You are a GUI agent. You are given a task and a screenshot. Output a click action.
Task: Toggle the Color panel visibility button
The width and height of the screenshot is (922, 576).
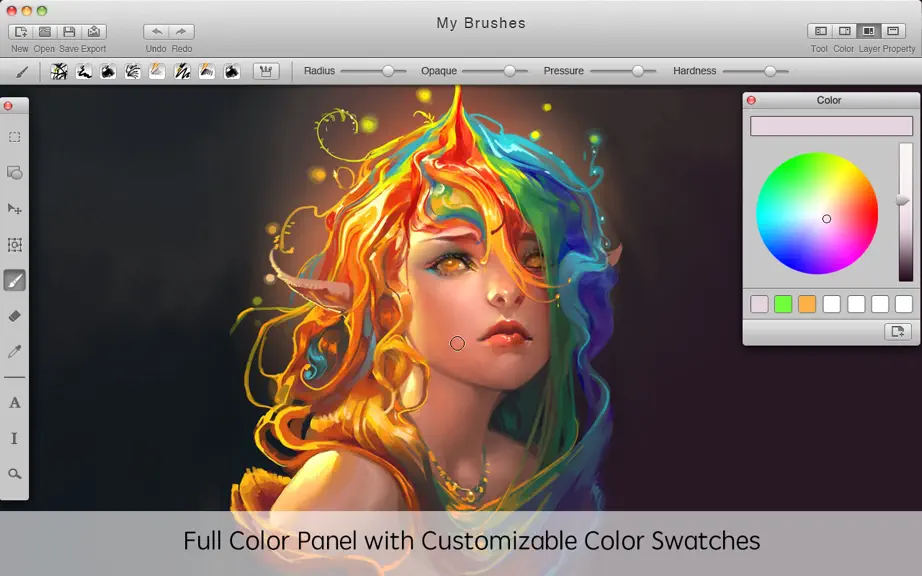pos(844,31)
